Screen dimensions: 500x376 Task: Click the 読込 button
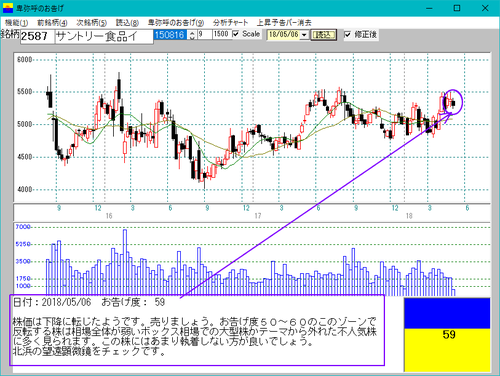click(x=323, y=35)
